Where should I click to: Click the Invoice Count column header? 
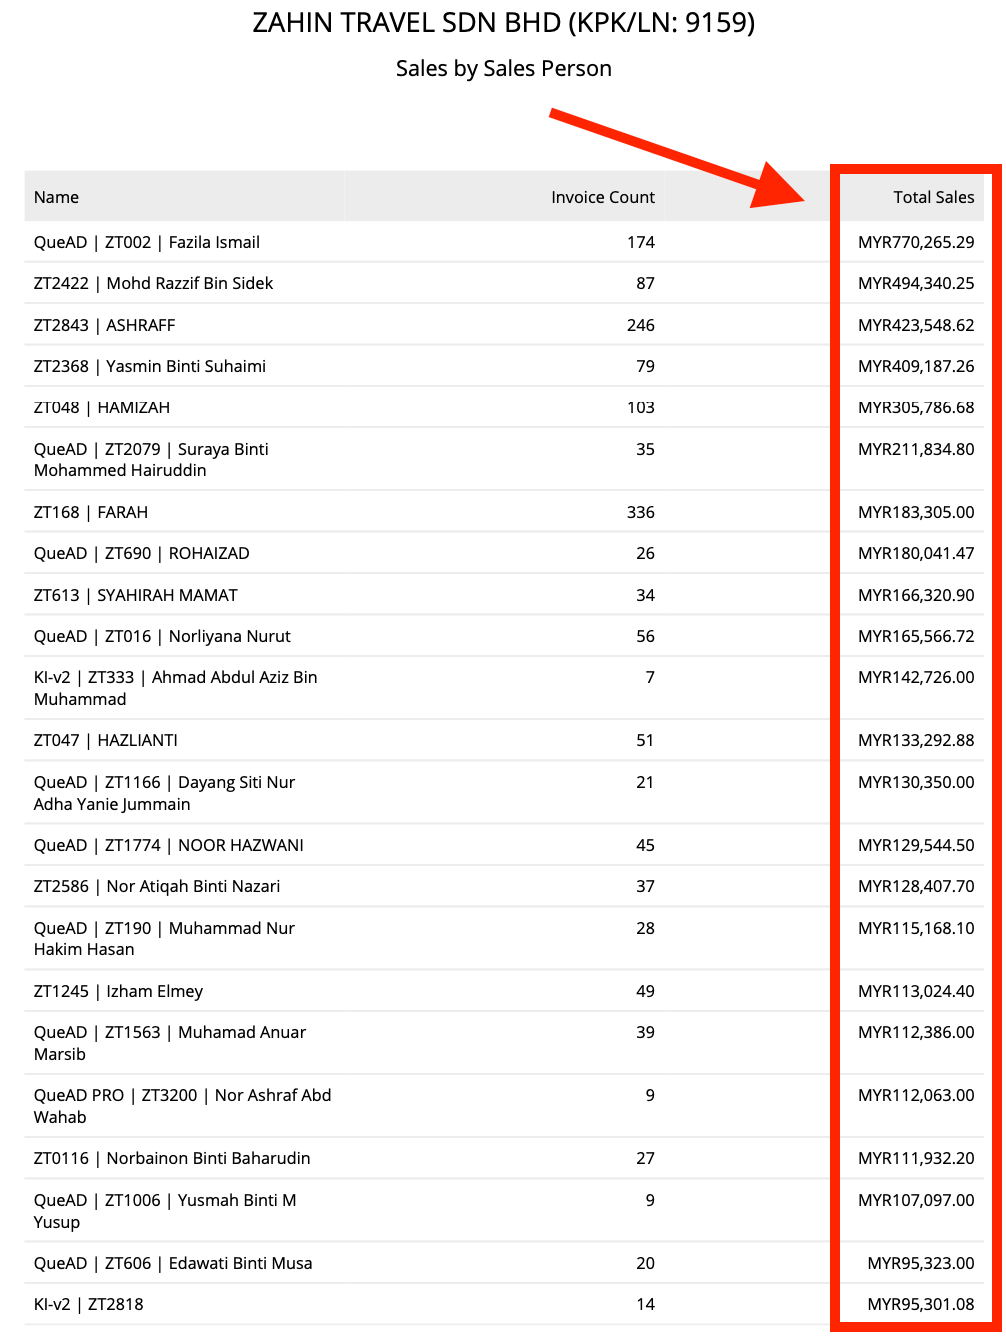click(x=603, y=197)
